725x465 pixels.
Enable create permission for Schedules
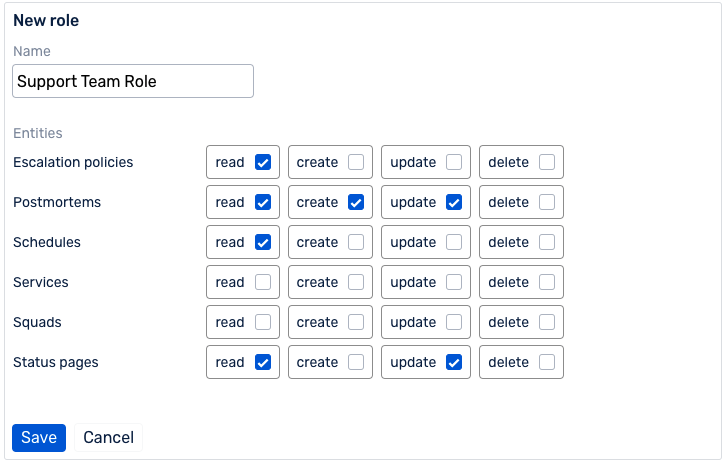tap(356, 242)
